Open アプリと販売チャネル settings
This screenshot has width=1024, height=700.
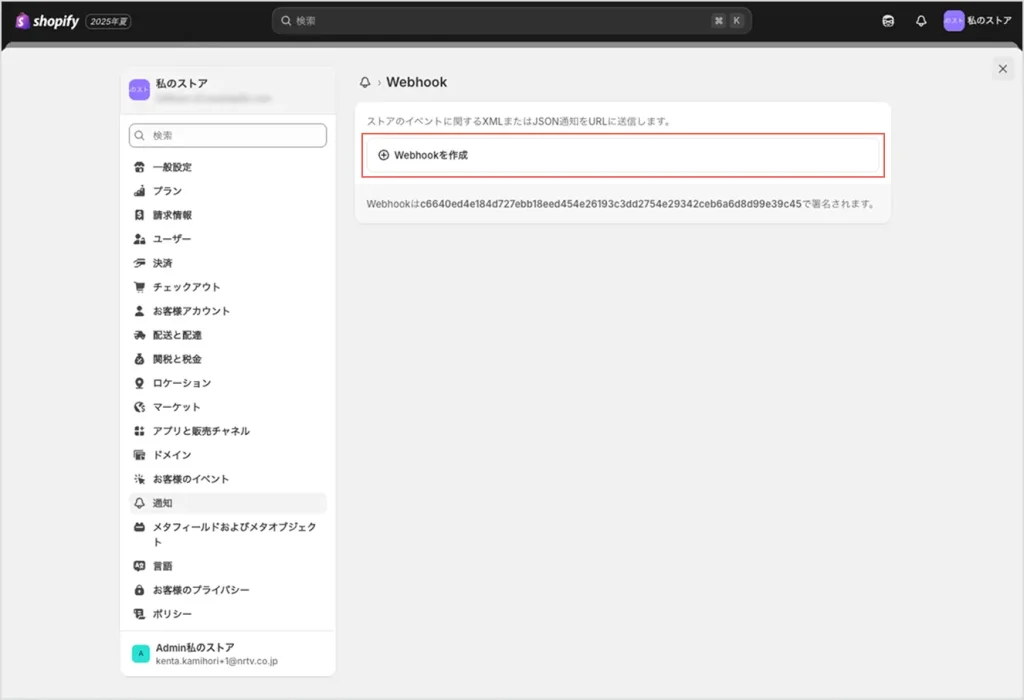(201, 431)
